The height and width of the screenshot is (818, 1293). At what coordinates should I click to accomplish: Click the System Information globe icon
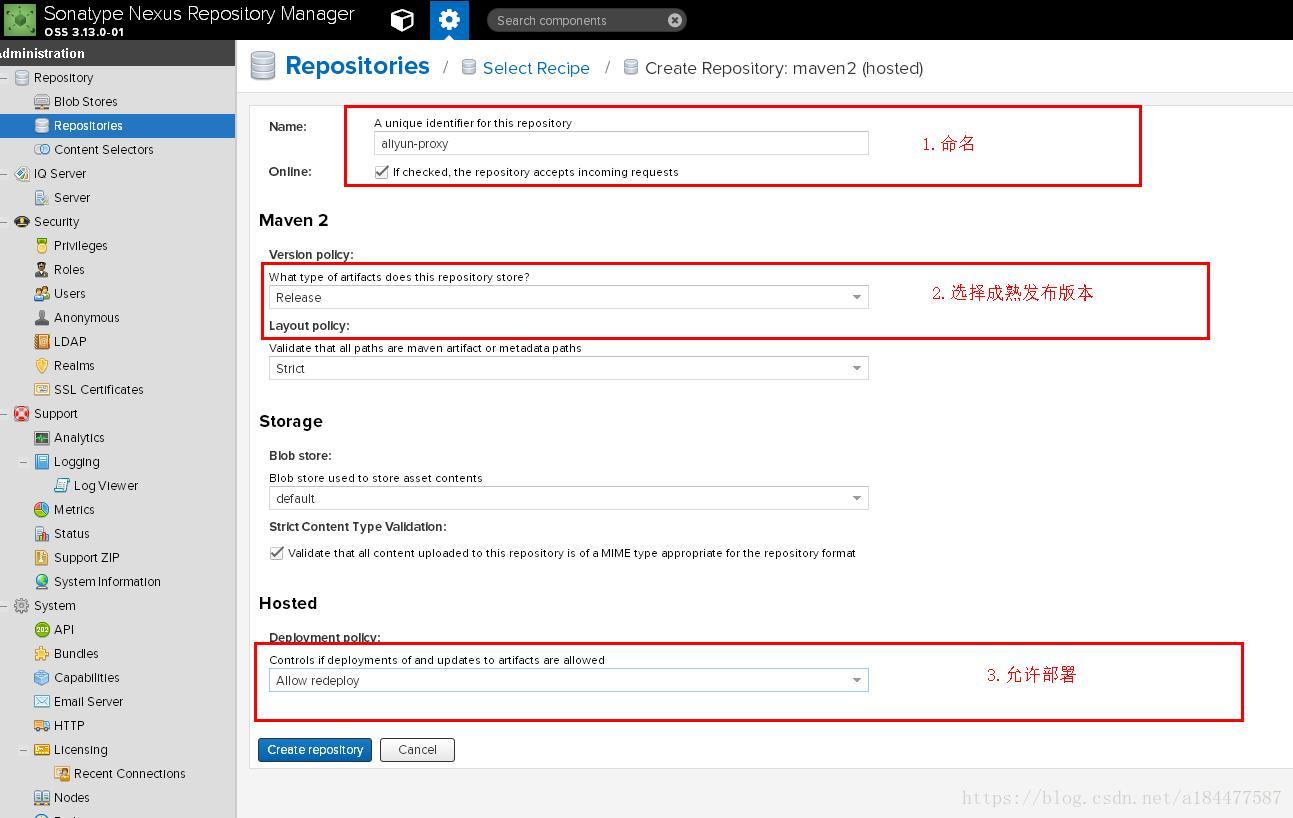(42, 582)
